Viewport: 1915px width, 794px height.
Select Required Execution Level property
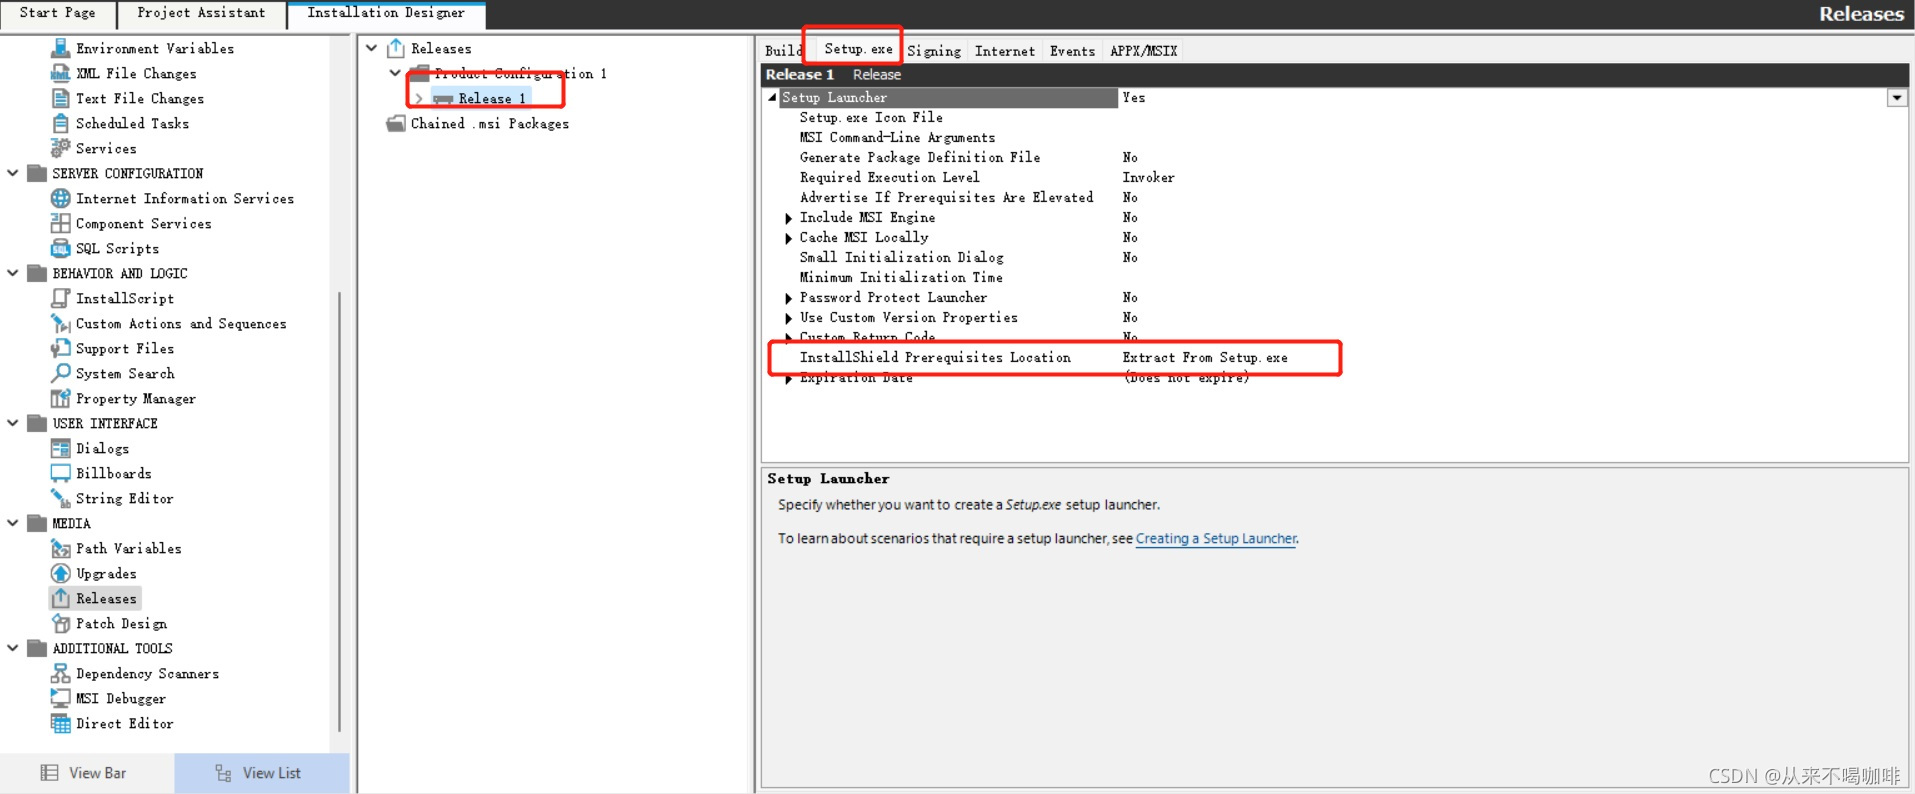point(889,177)
